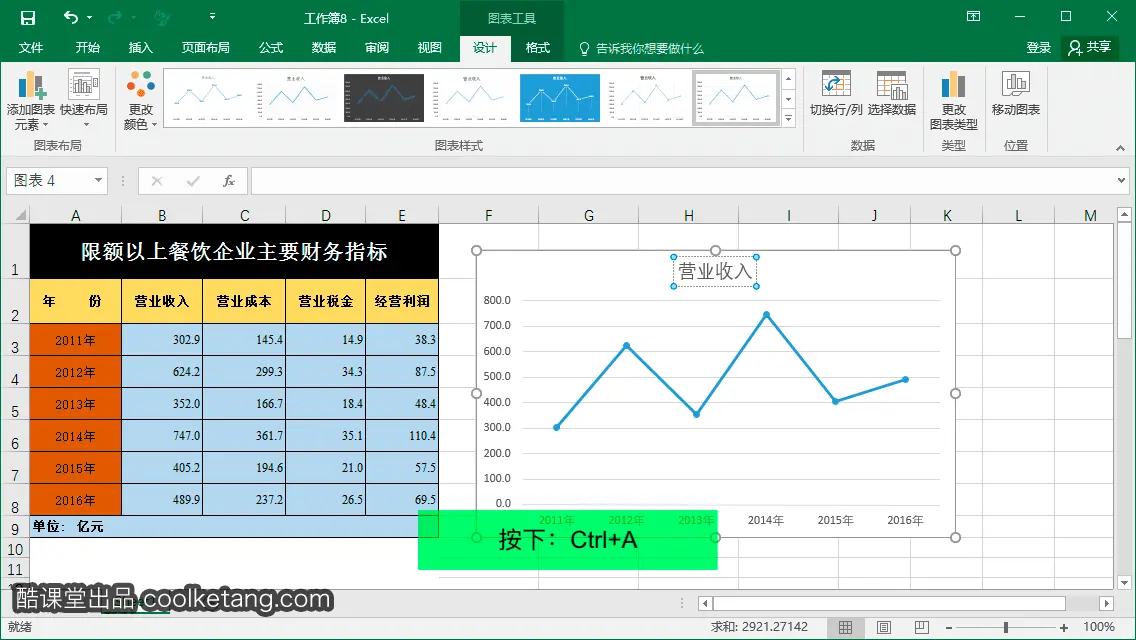Click 移动图表 move chart icon
Viewport: 1136px width, 640px height.
click(x=1016, y=94)
